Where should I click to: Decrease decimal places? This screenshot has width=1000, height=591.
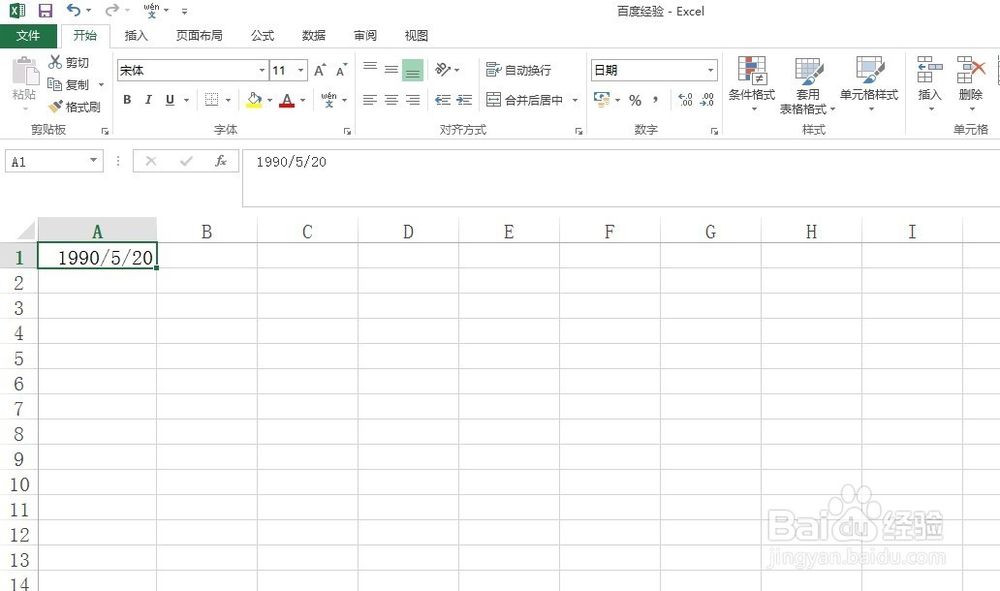(x=707, y=100)
